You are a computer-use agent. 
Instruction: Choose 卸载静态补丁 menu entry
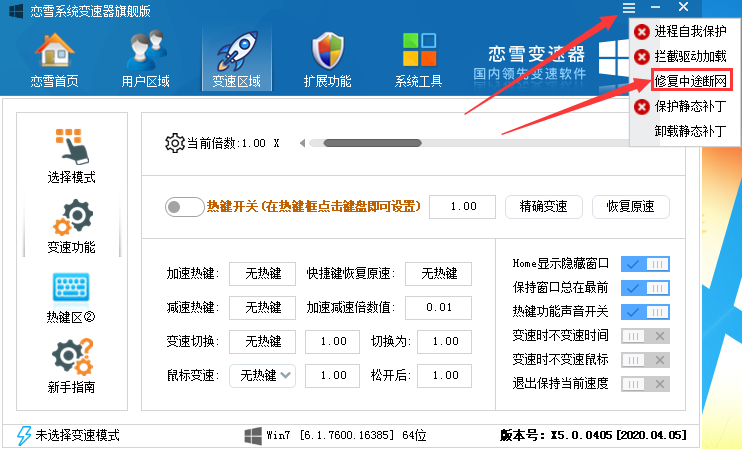(x=690, y=131)
